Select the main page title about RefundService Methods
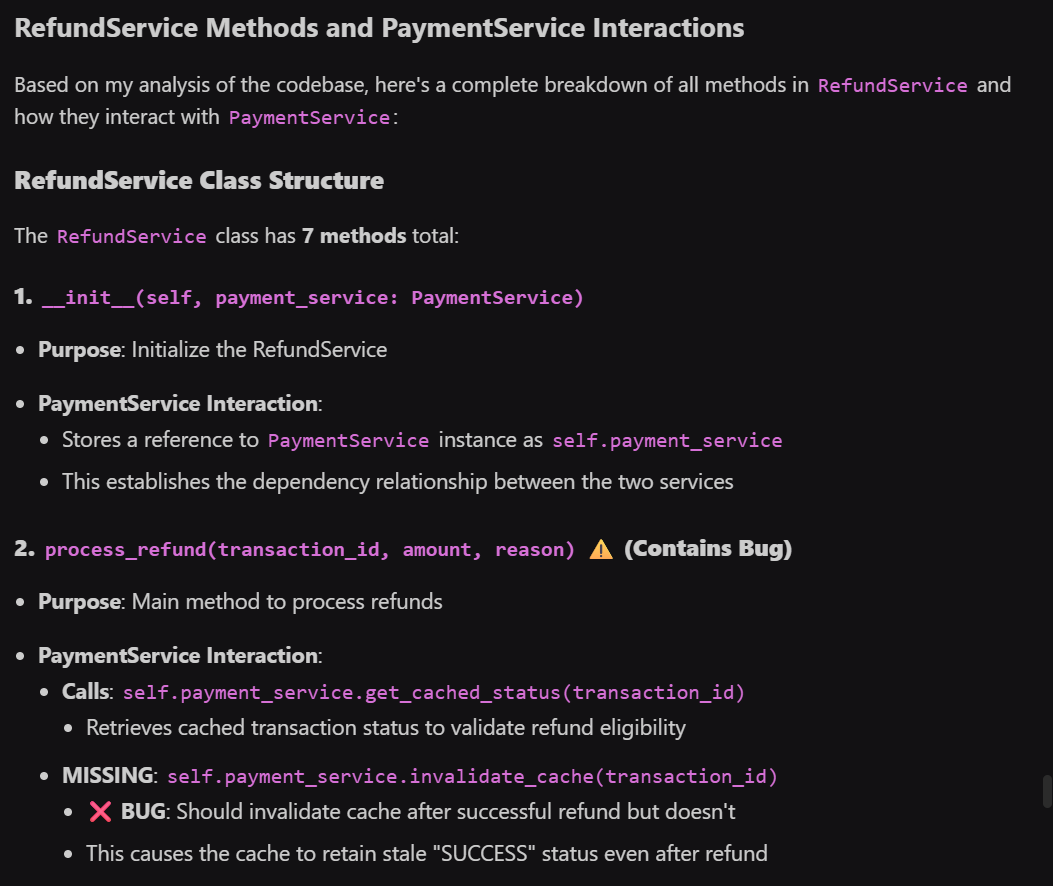This screenshot has width=1053, height=886. pyautogui.click(x=378, y=27)
